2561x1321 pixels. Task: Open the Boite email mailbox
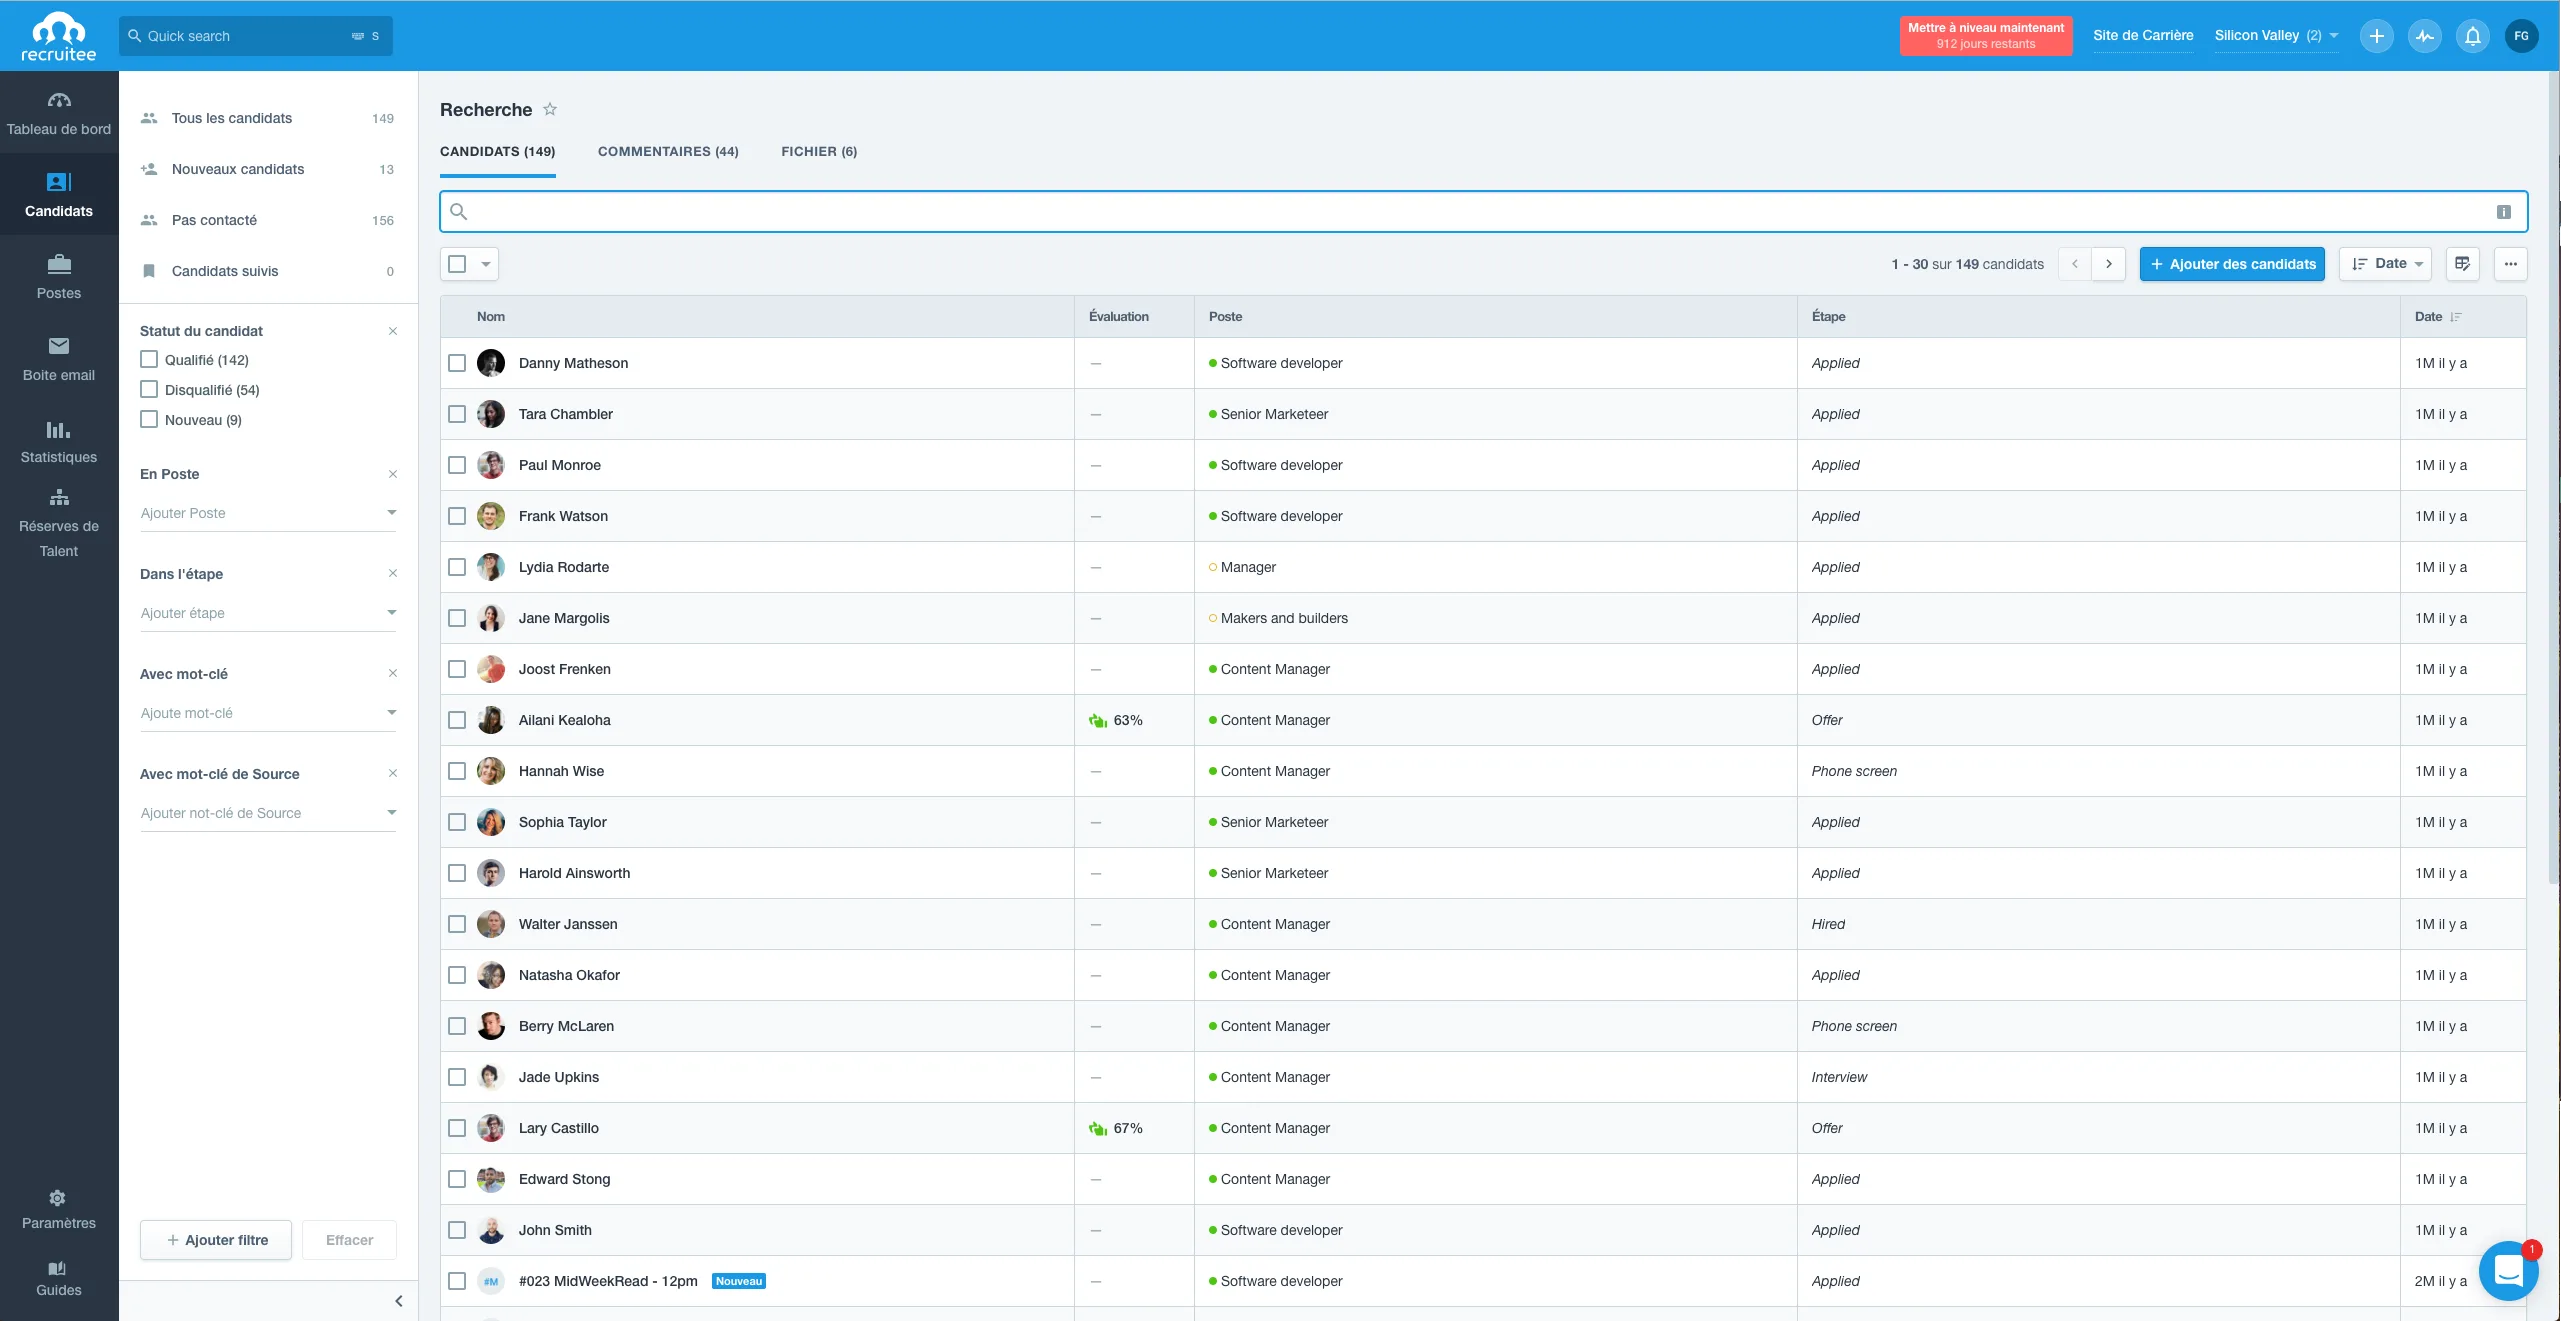pyautogui.click(x=59, y=358)
